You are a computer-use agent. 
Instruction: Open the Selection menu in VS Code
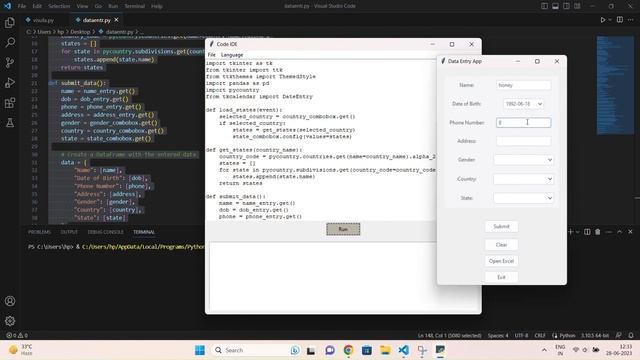pos(59,6)
